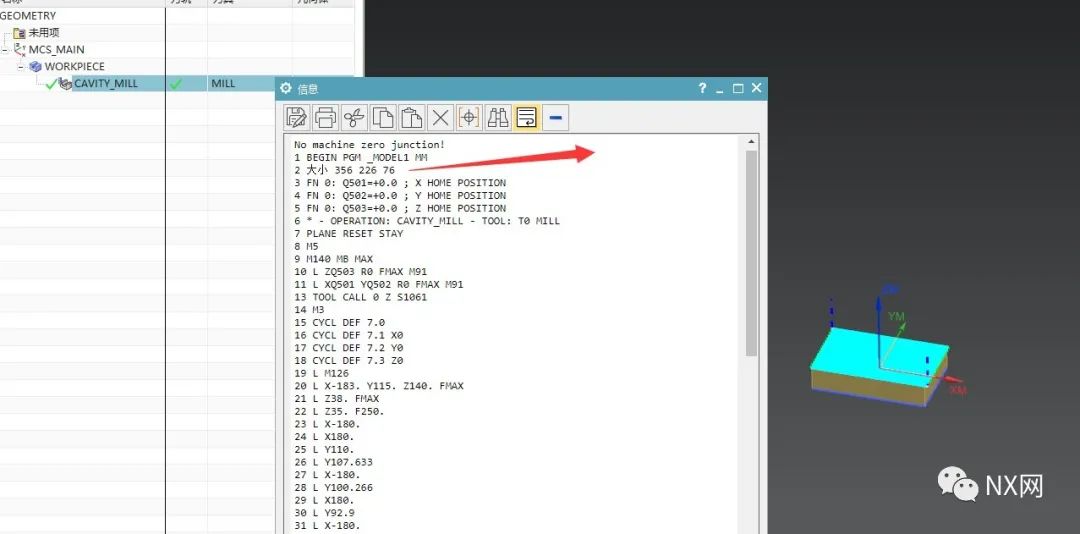This screenshot has width=1080, height=534.
Task: Click the Cut scissors icon
Action: click(x=354, y=118)
